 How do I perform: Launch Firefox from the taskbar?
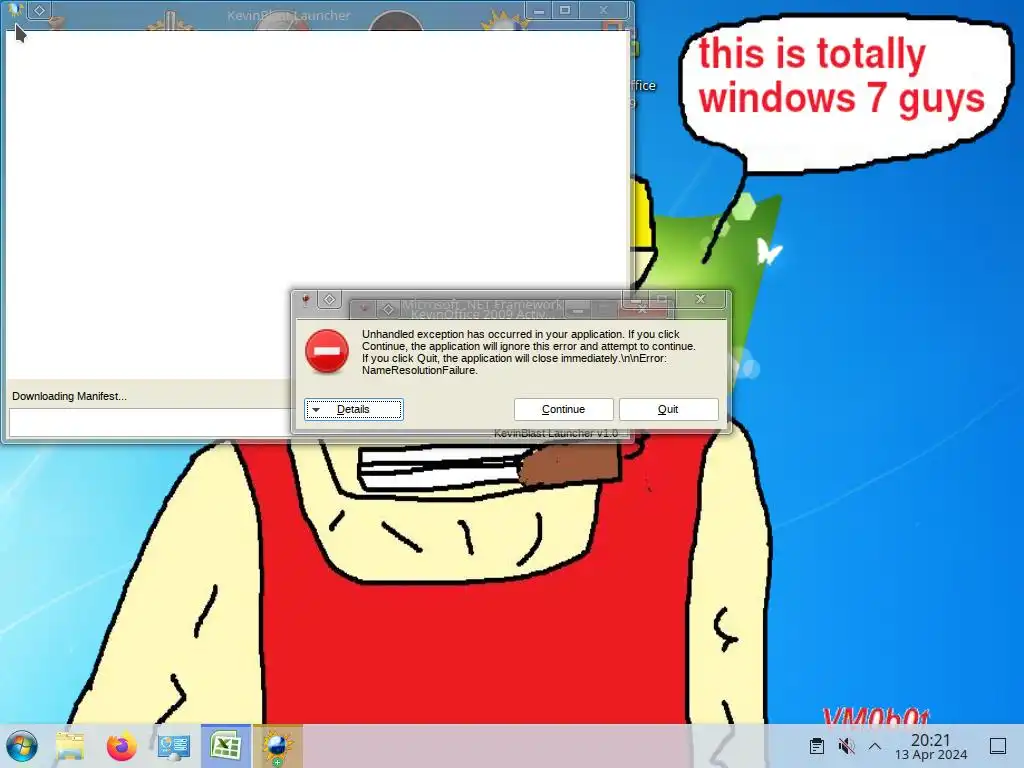pos(121,746)
